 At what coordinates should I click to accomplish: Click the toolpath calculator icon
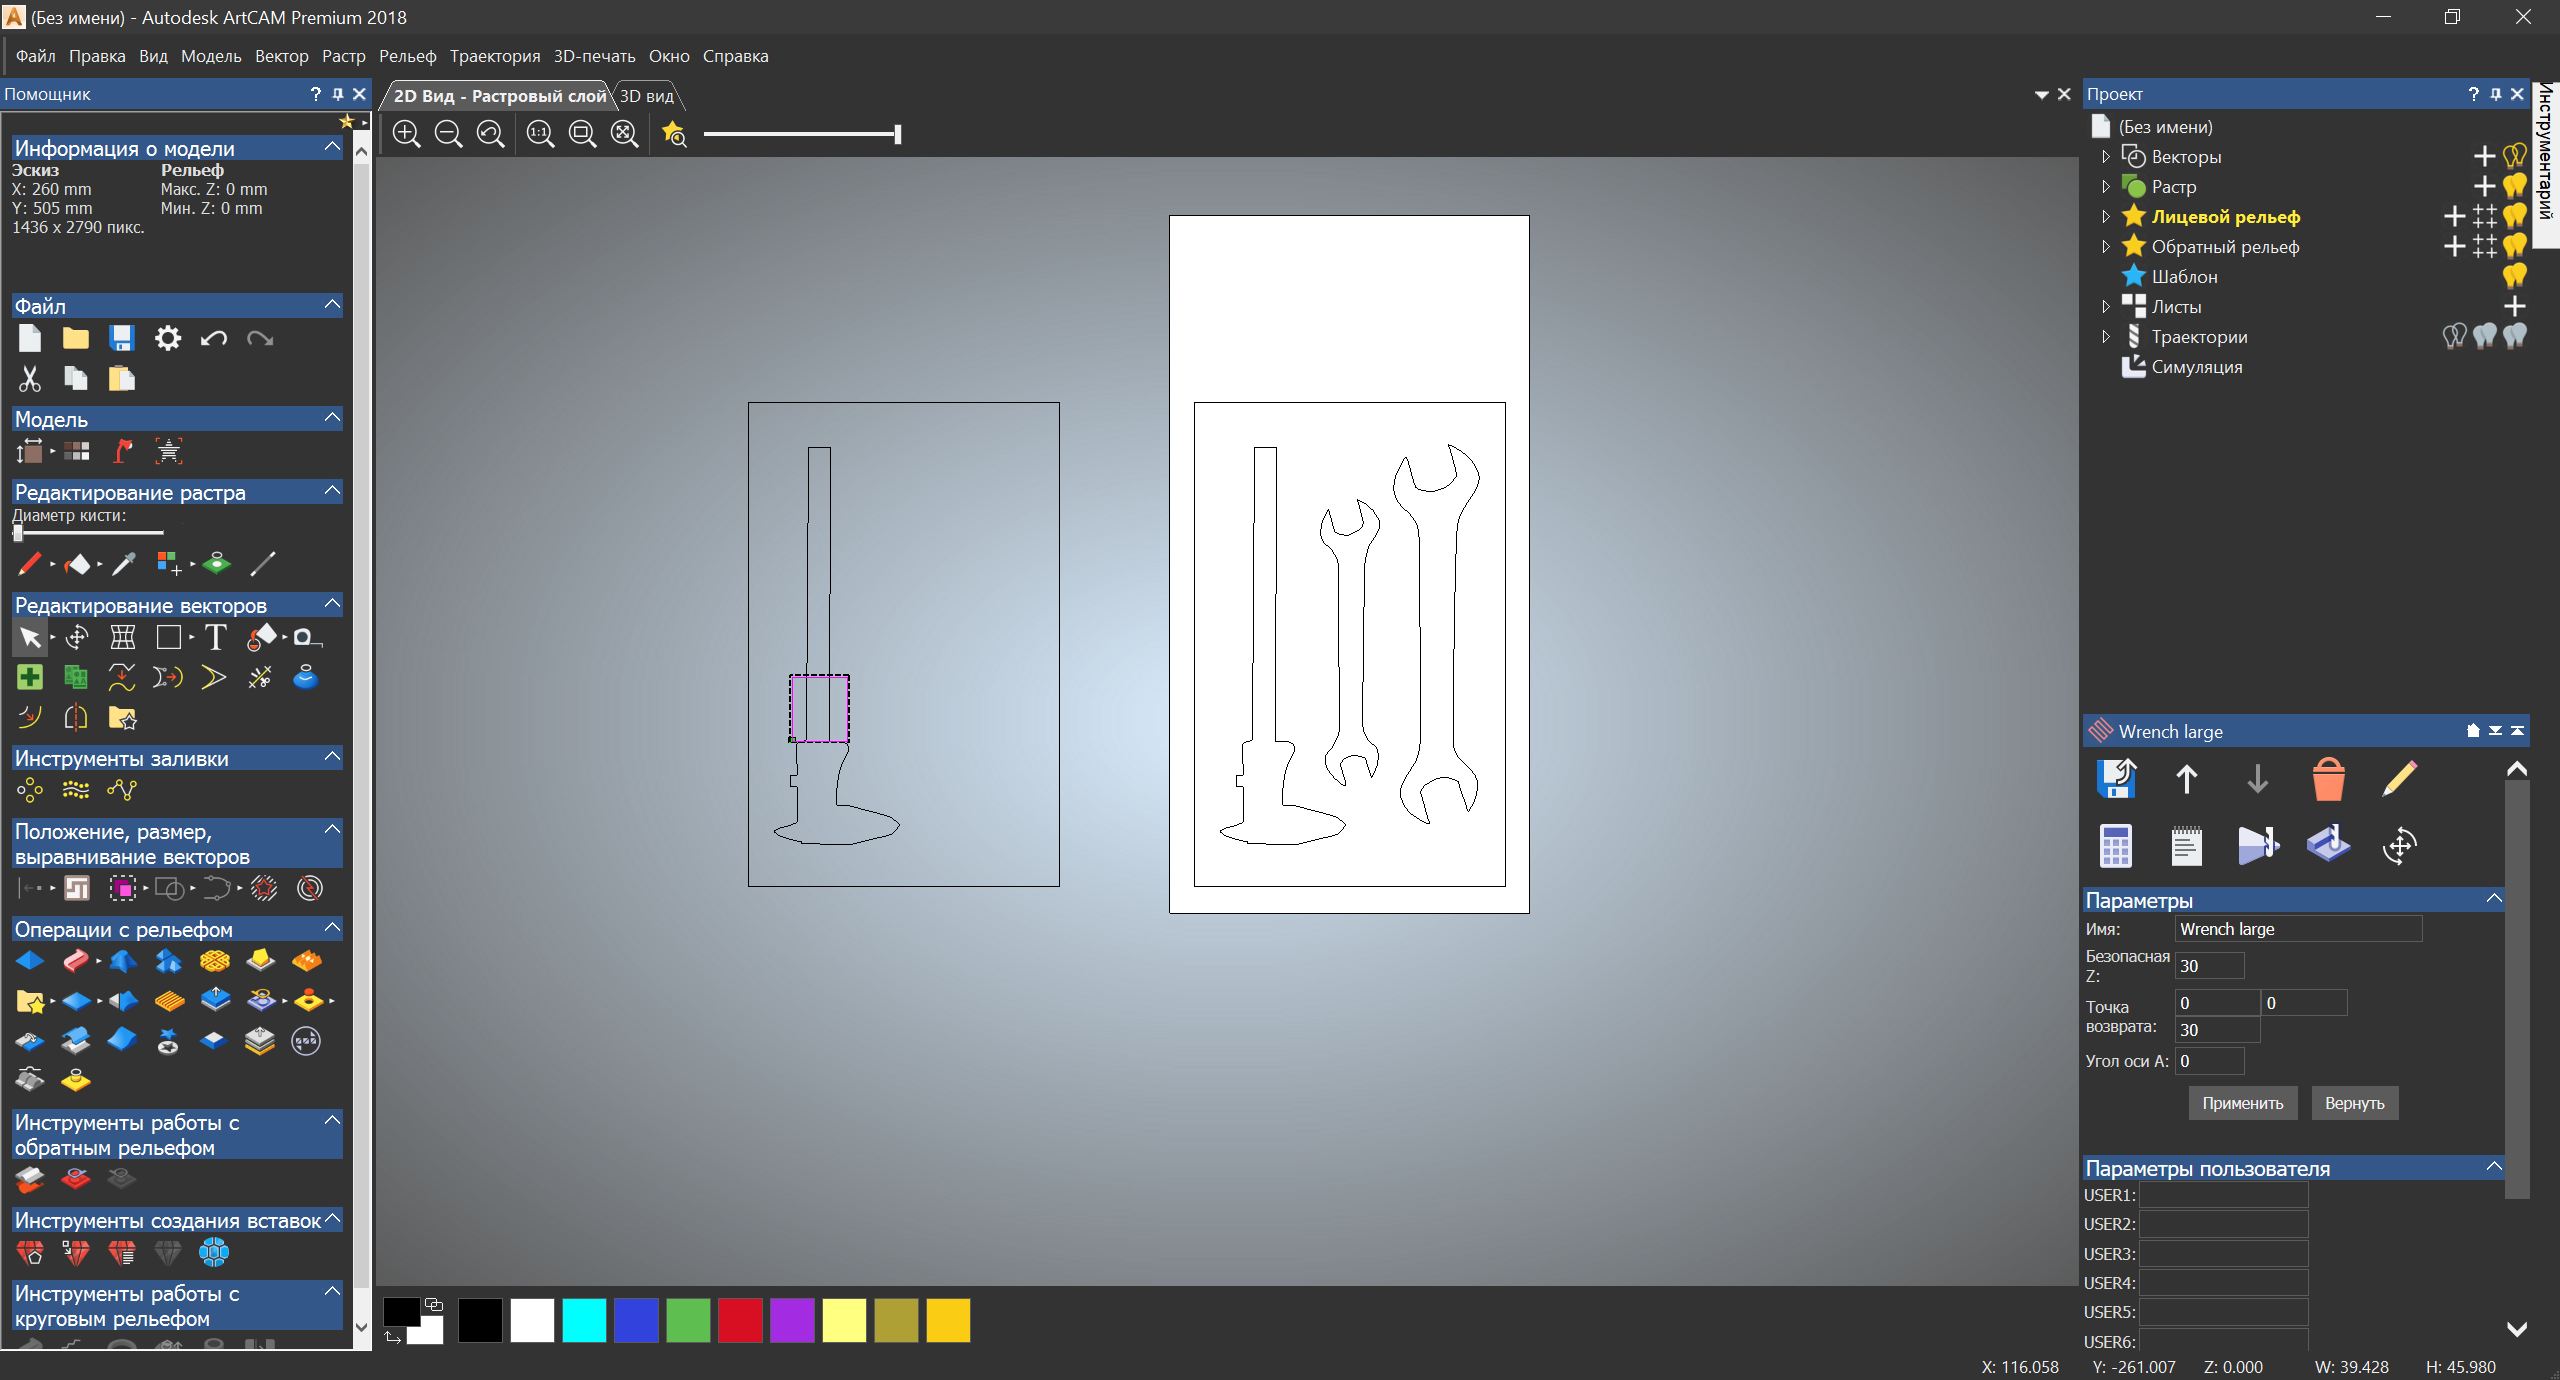coord(2115,846)
